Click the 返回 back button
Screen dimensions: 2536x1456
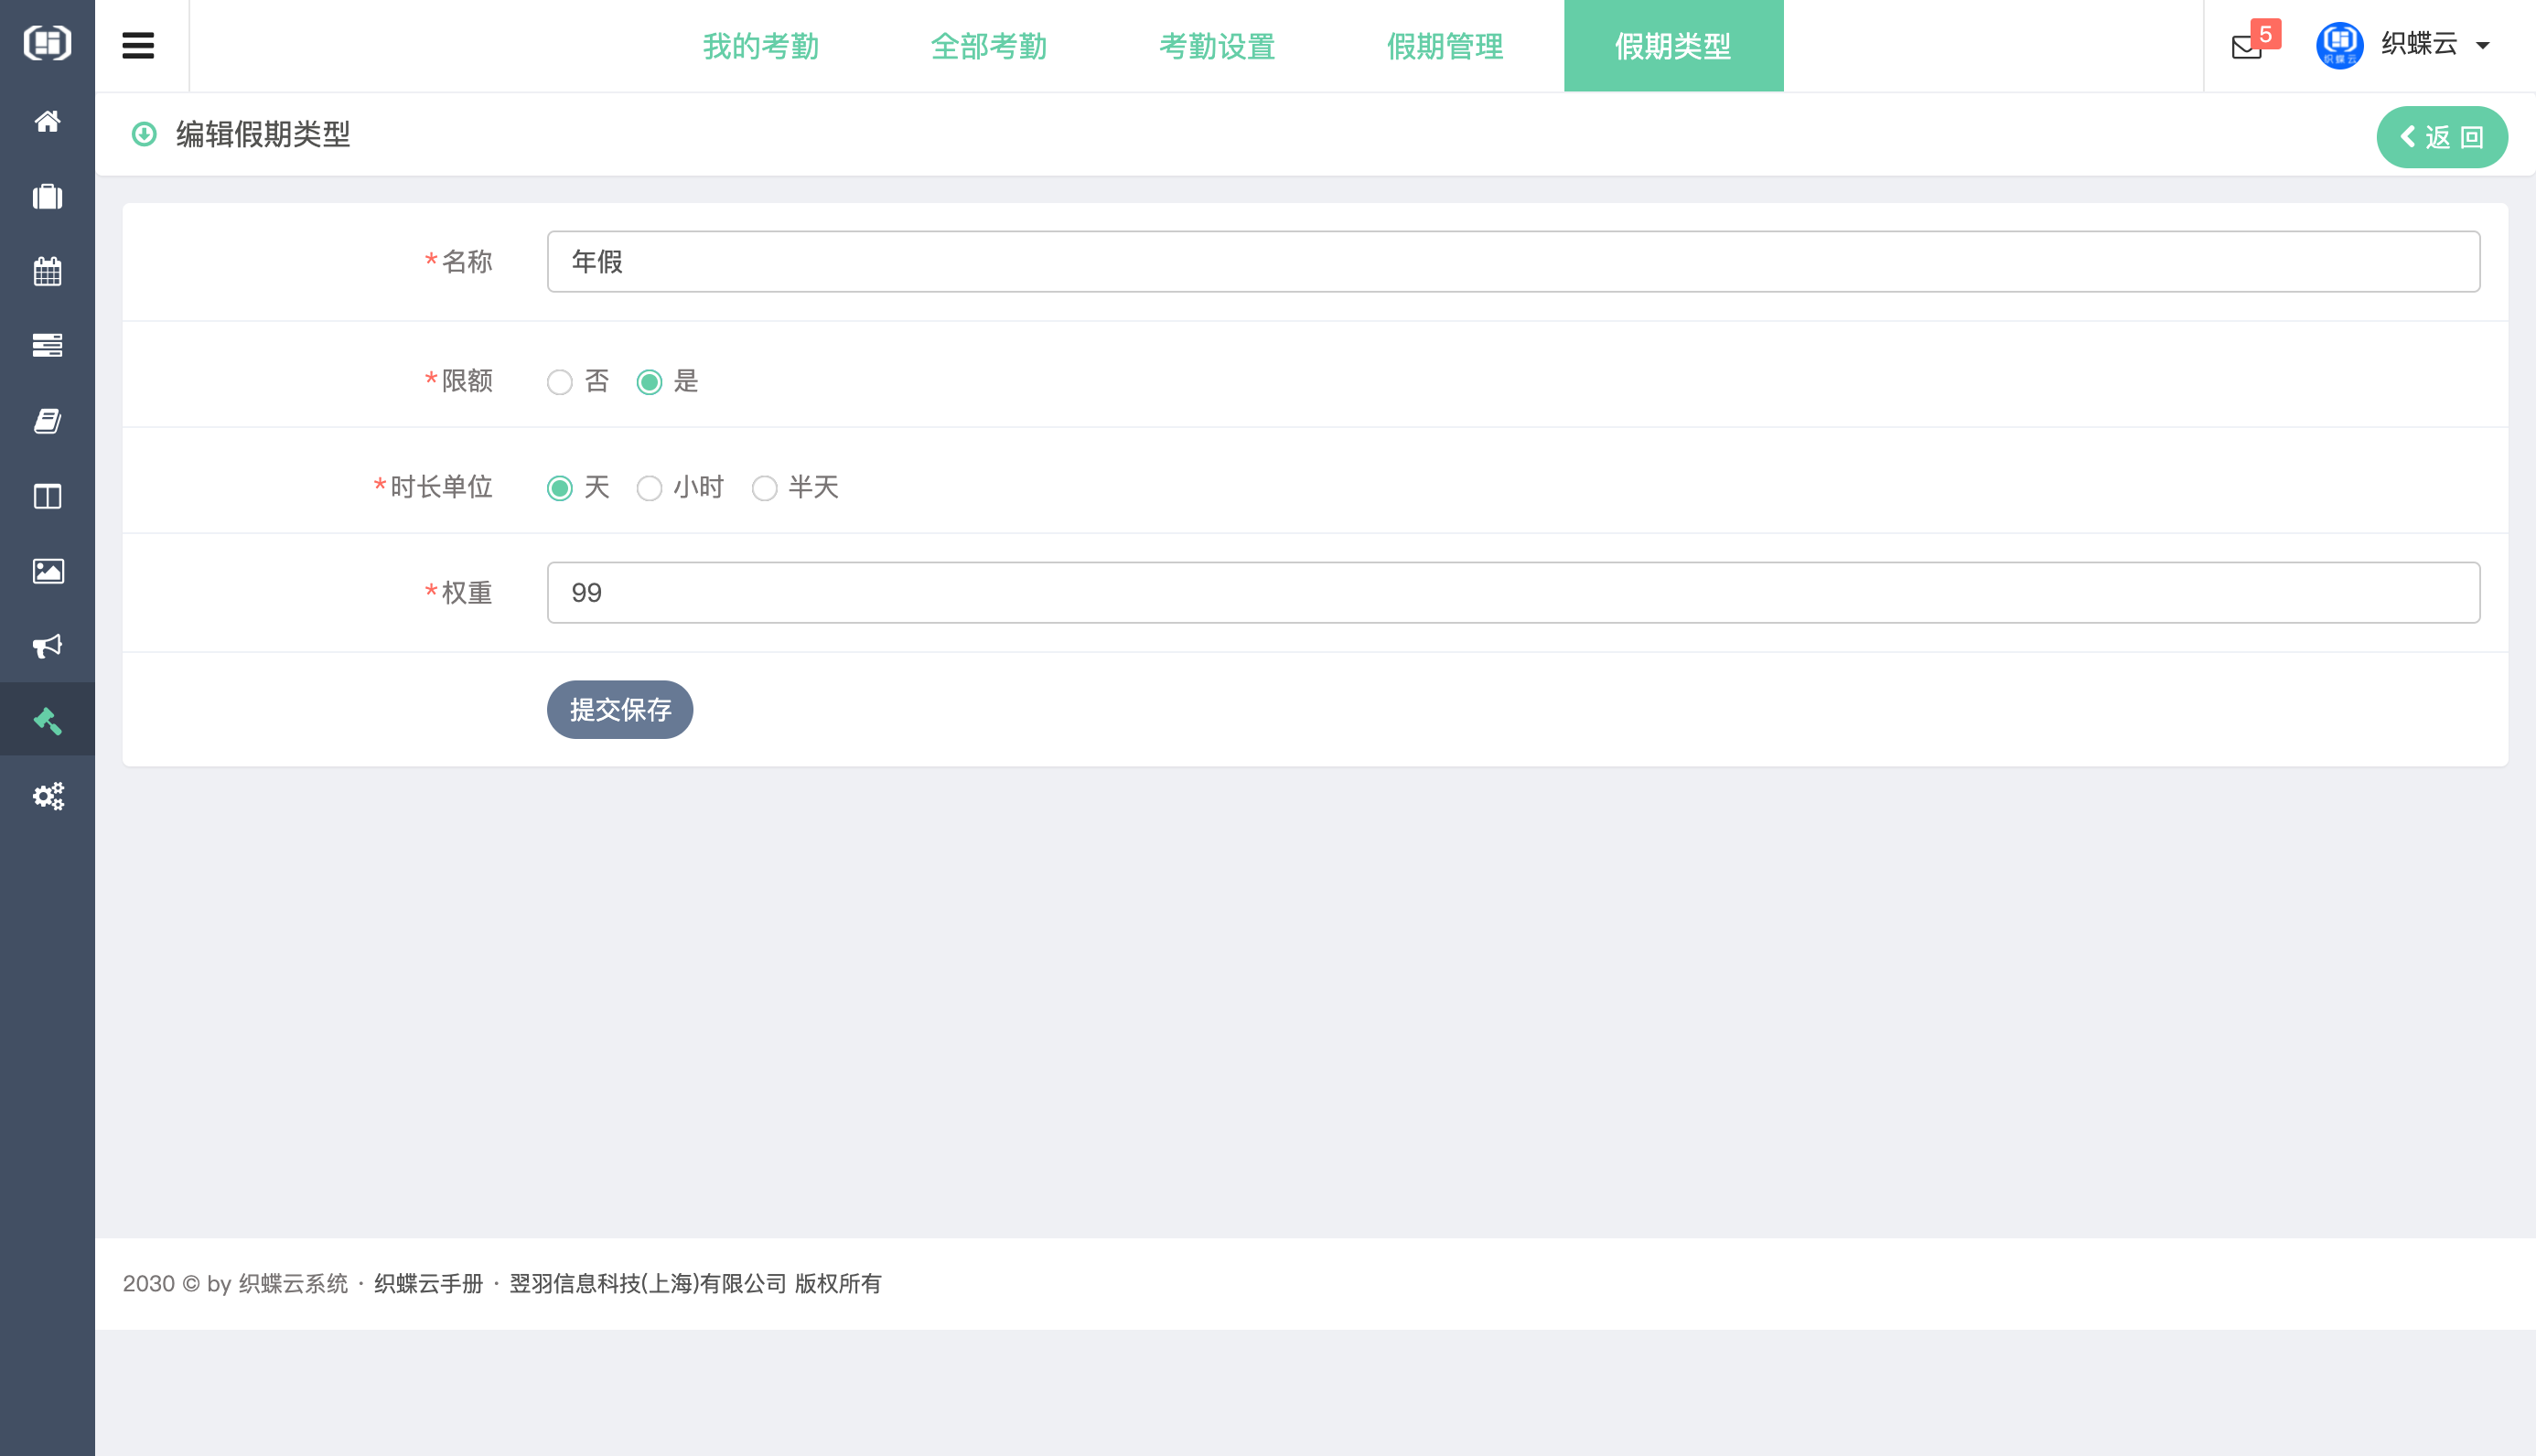2441,137
